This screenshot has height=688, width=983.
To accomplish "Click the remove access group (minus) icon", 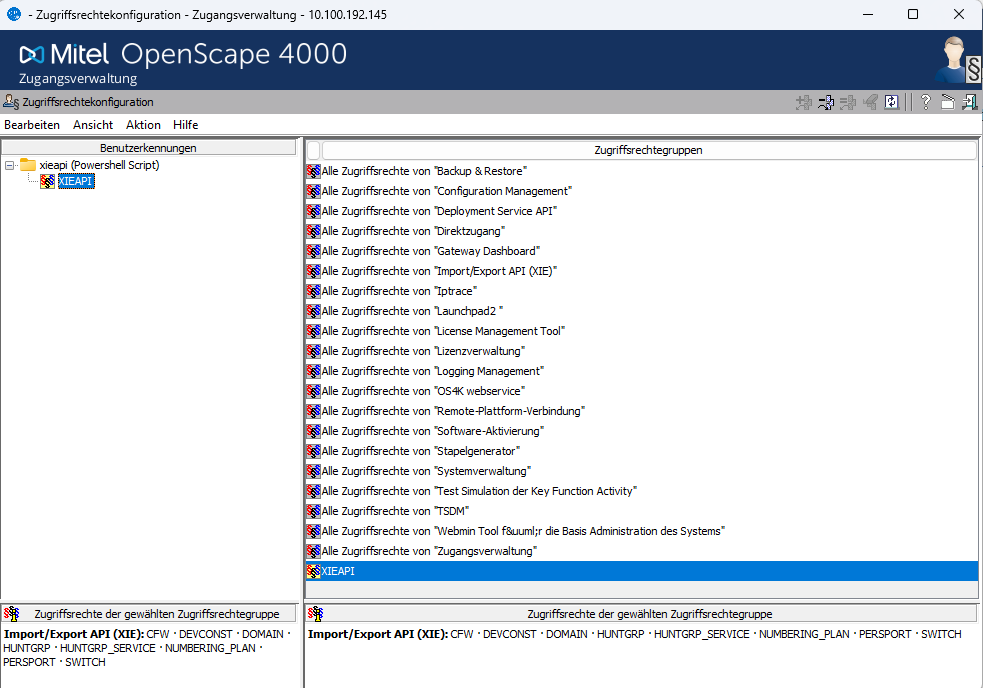I will 826,102.
